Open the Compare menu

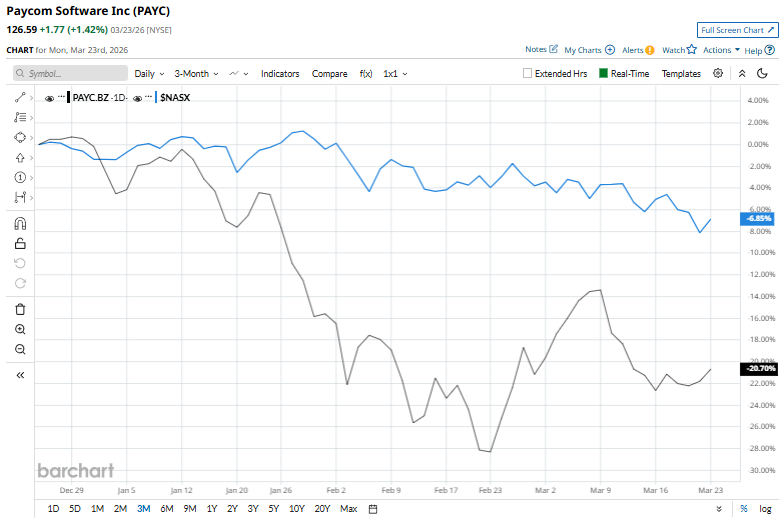tap(329, 74)
